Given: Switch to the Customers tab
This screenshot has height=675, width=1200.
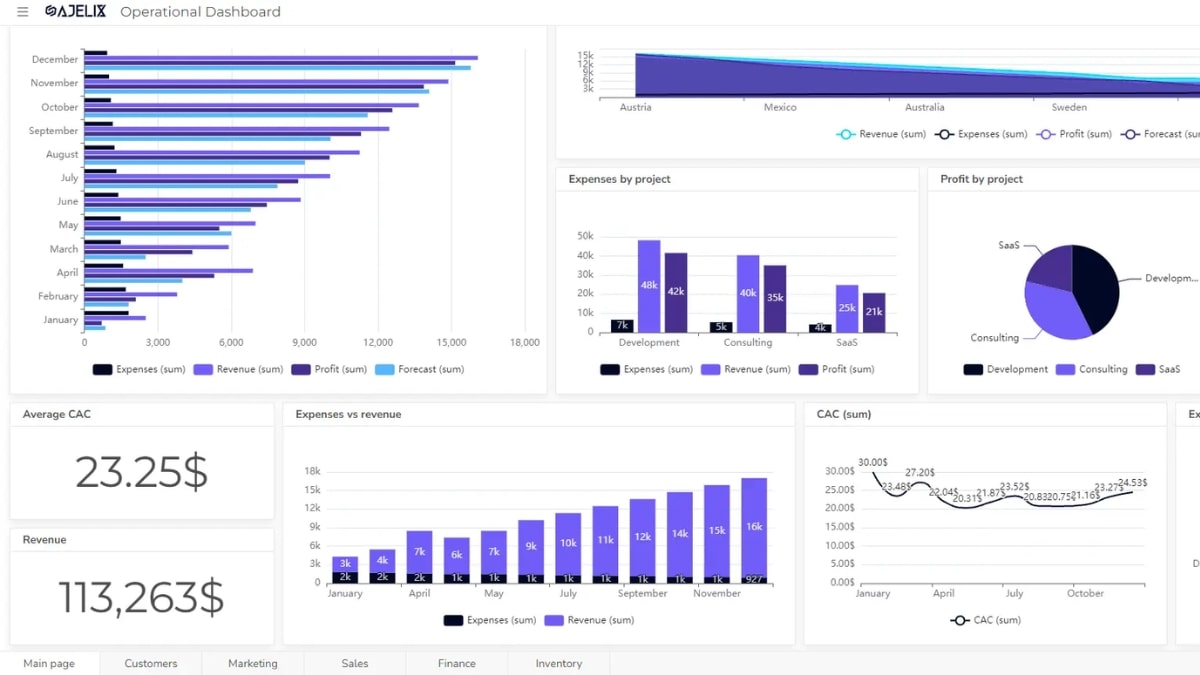Looking at the screenshot, I should [x=151, y=663].
